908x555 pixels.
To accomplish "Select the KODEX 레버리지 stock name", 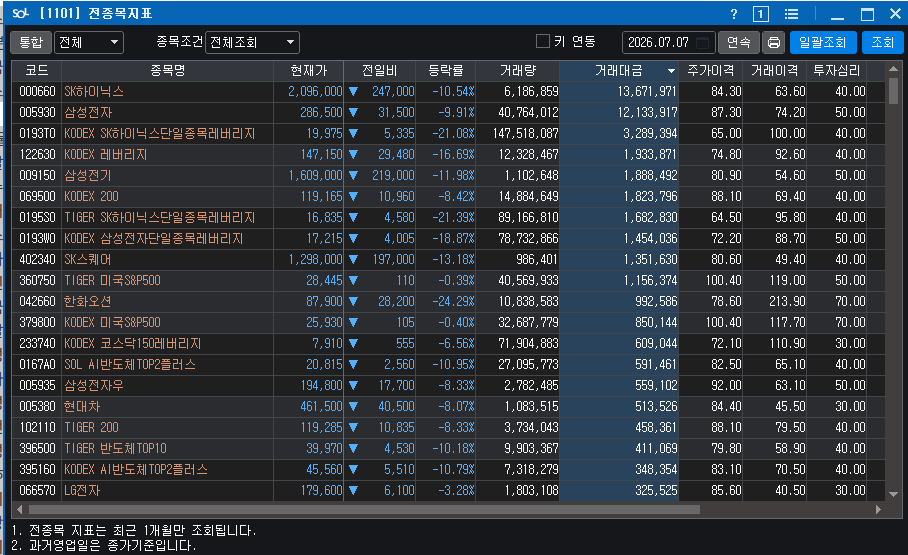I will click(105, 155).
